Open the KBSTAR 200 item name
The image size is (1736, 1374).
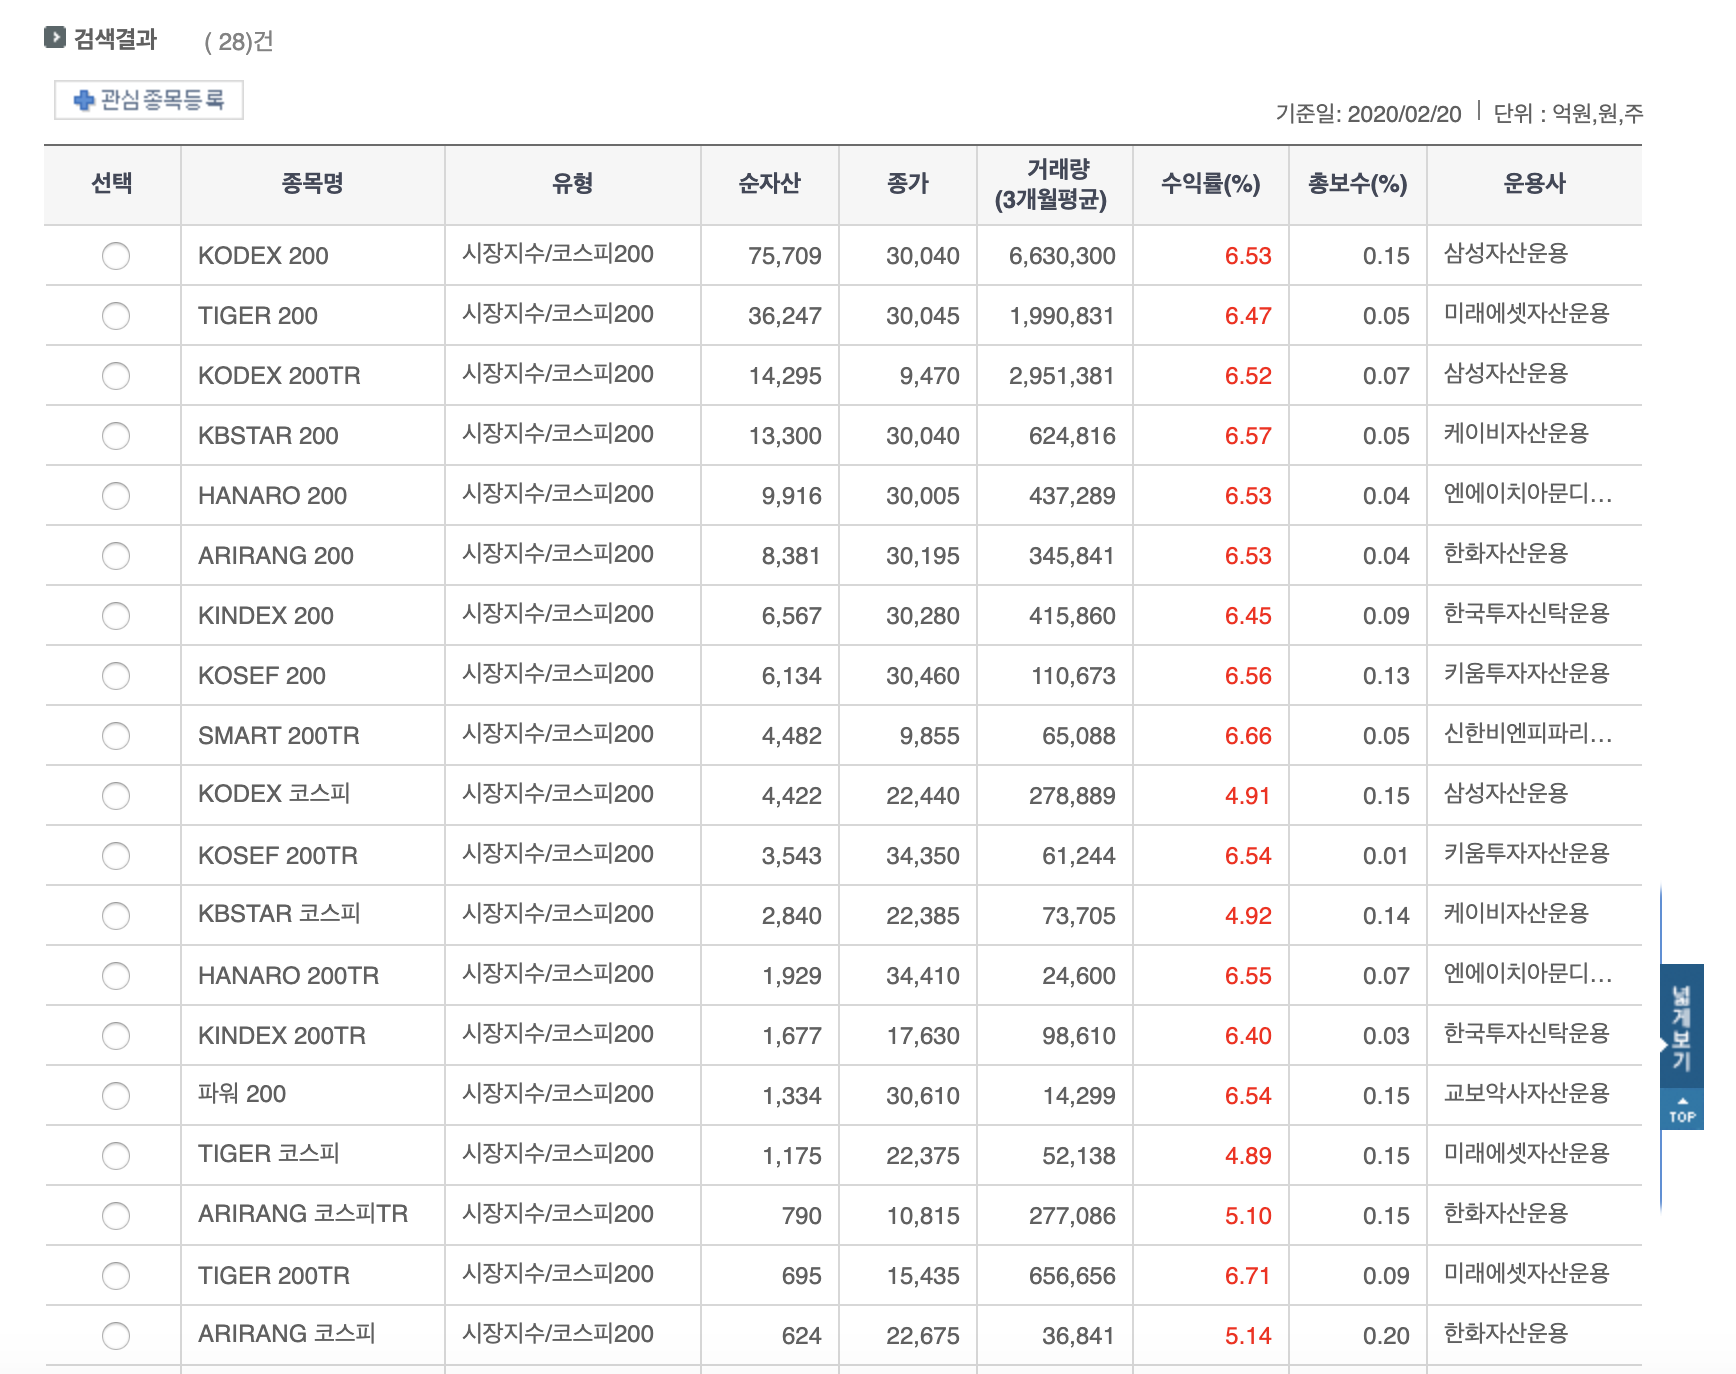pyautogui.click(x=268, y=436)
